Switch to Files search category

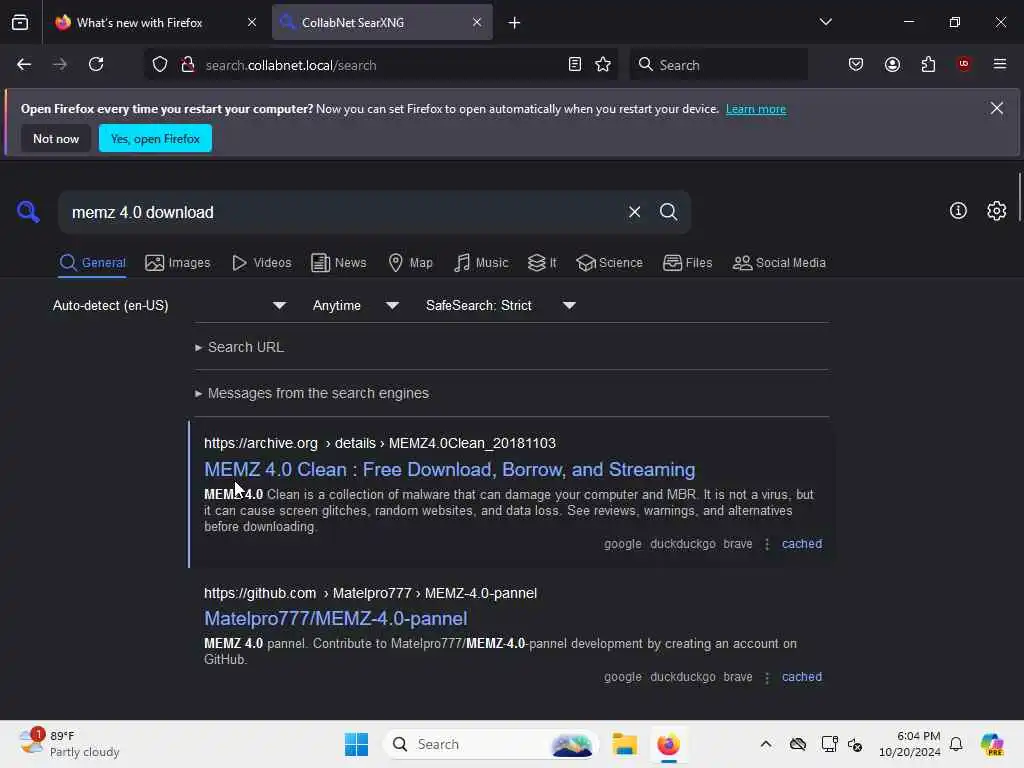687,263
